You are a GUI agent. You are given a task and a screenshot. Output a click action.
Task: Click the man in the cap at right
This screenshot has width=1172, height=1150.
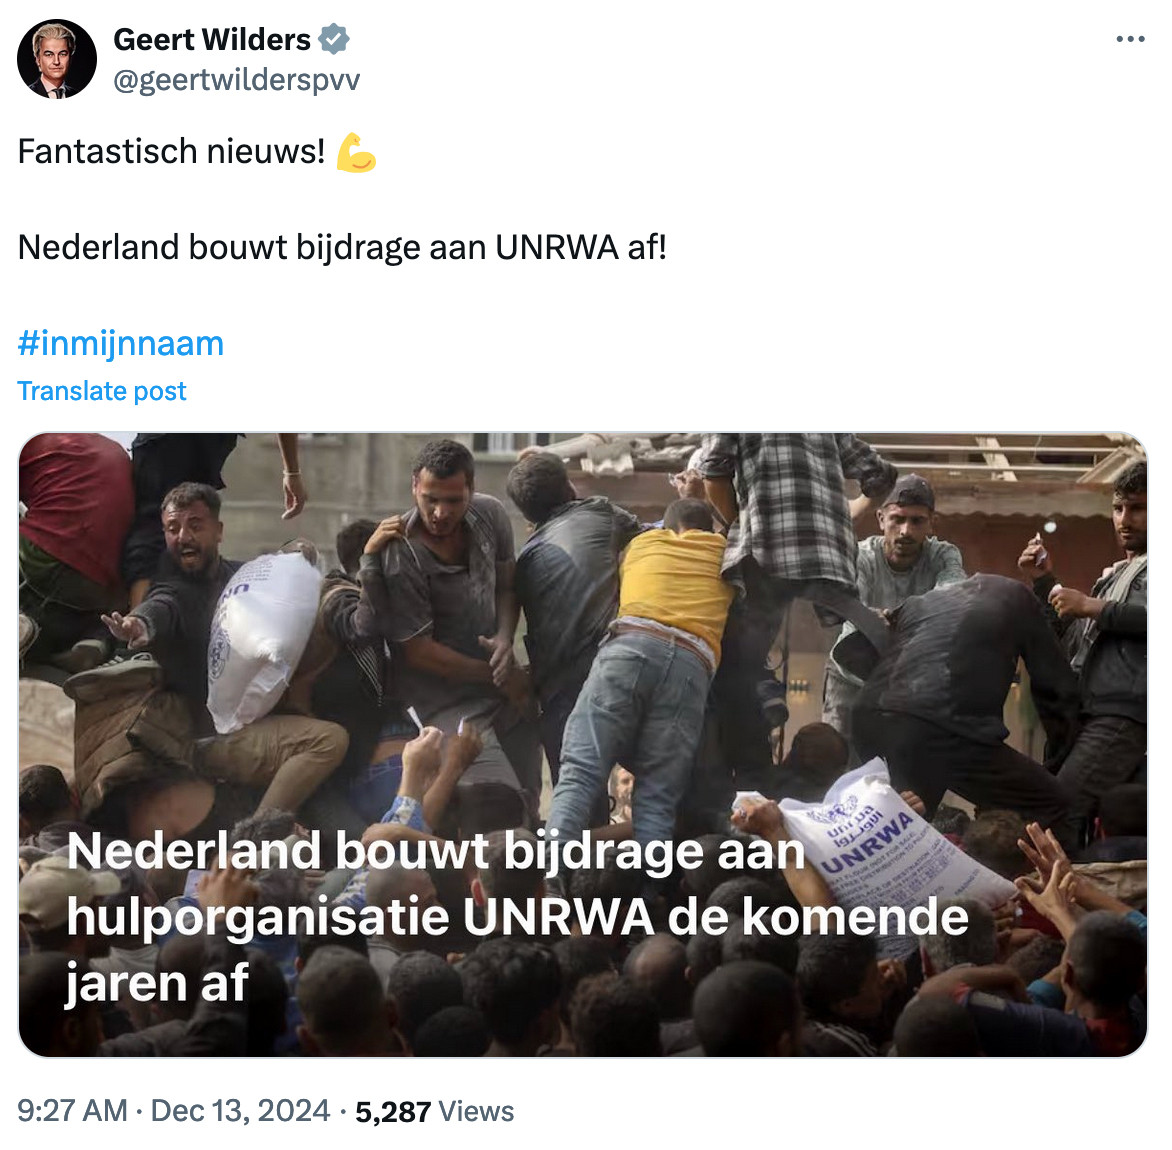click(x=906, y=545)
